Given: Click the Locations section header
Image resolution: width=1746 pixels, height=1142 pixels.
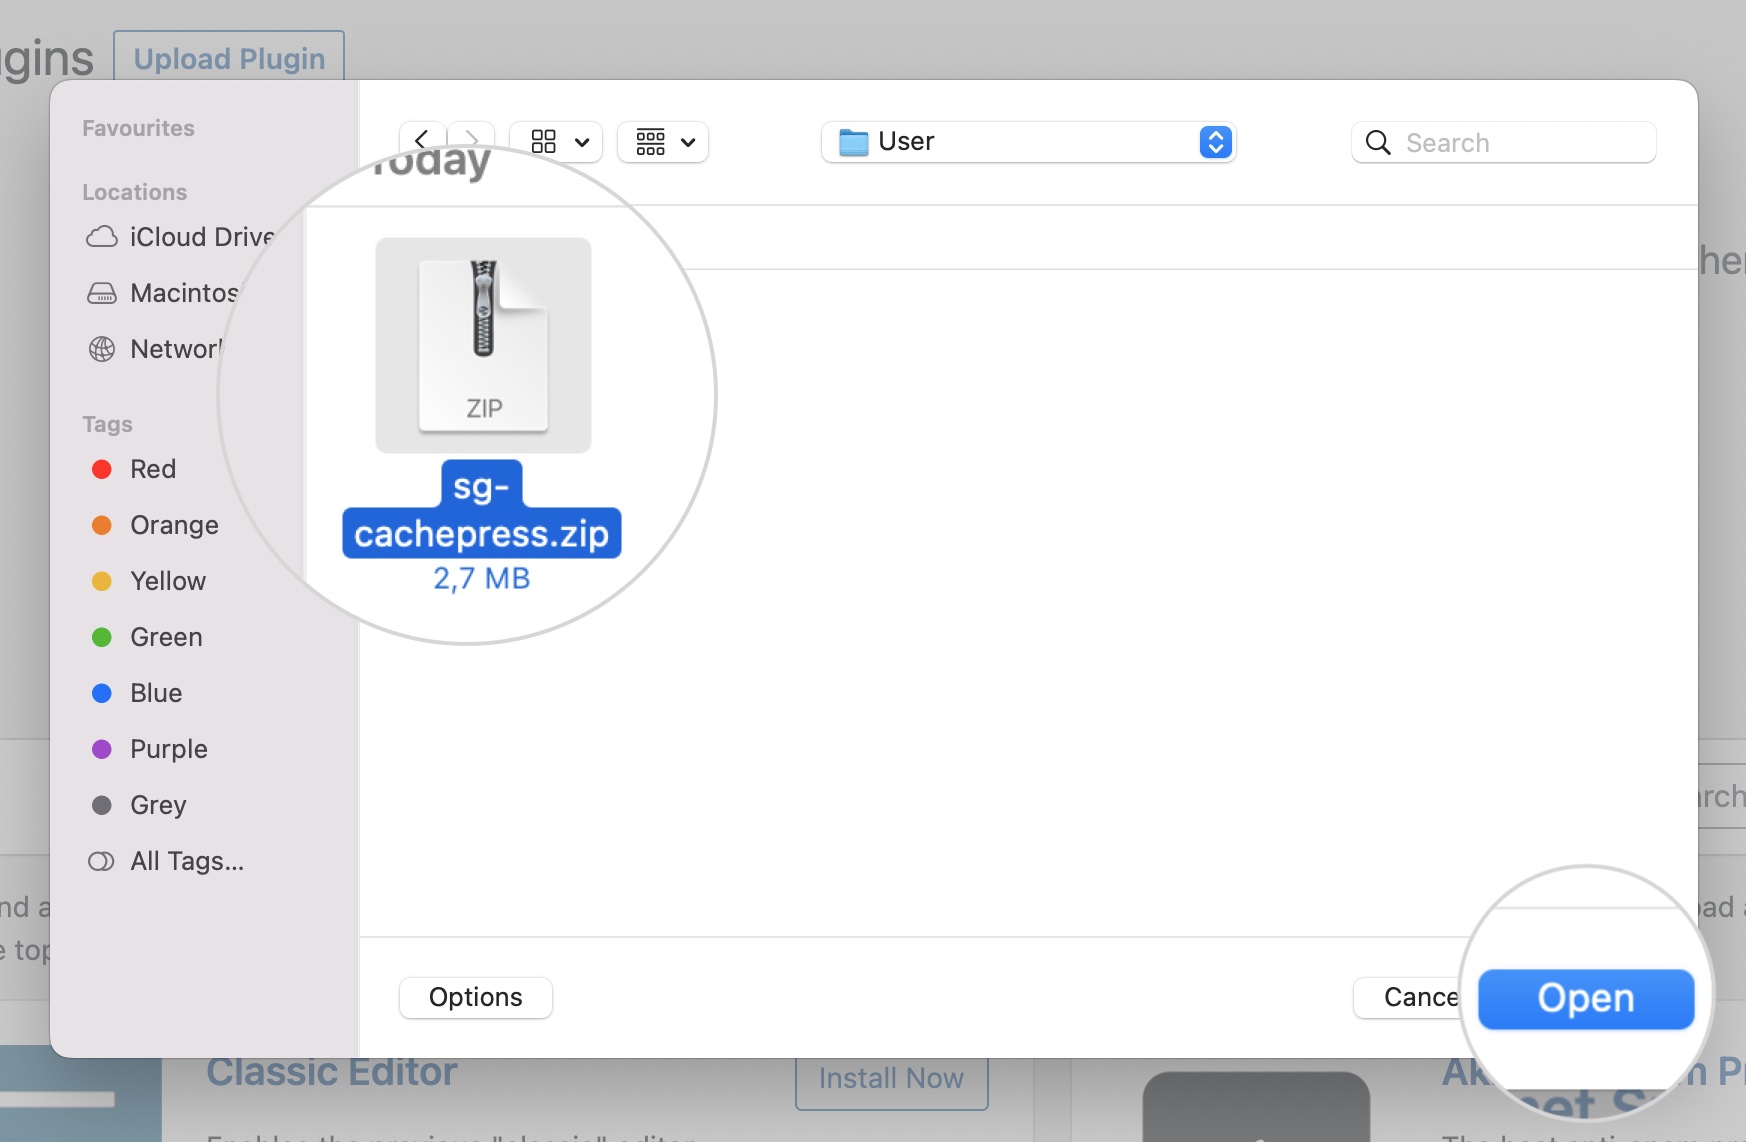Looking at the screenshot, I should click(x=134, y=192).
